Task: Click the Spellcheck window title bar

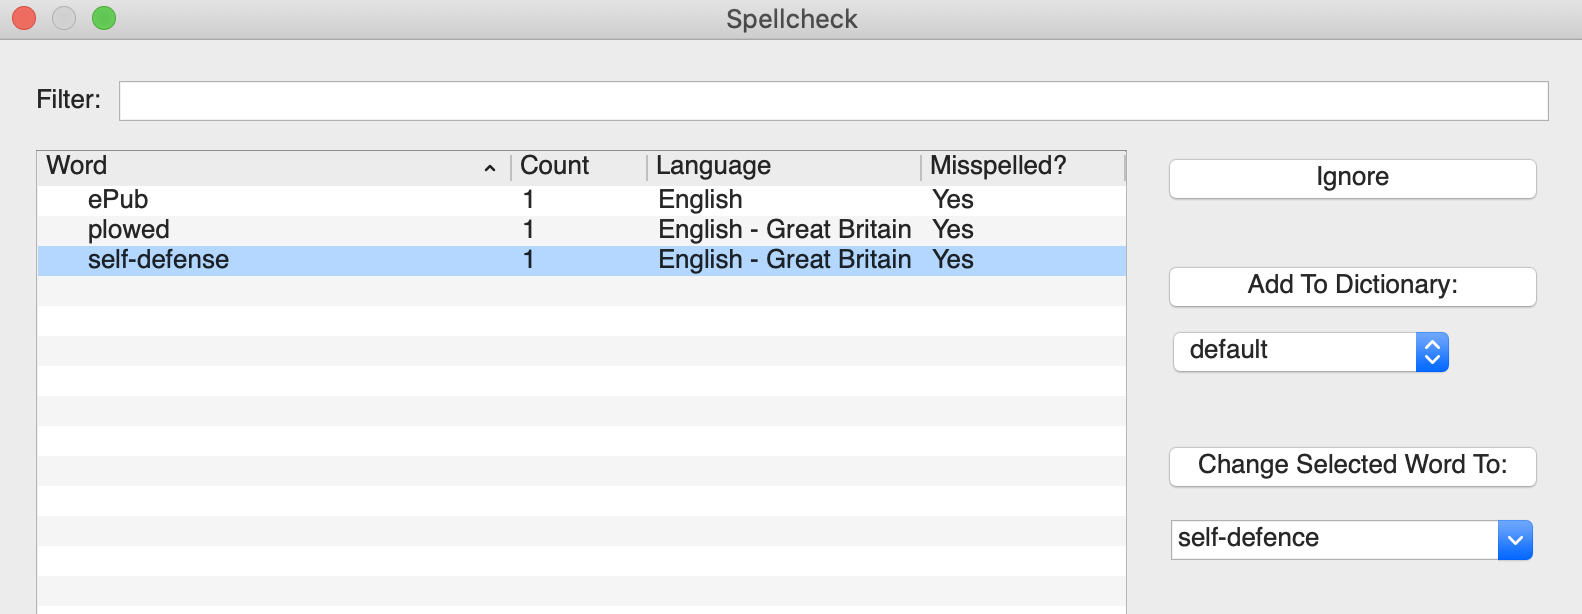Action: pos(791,19)
